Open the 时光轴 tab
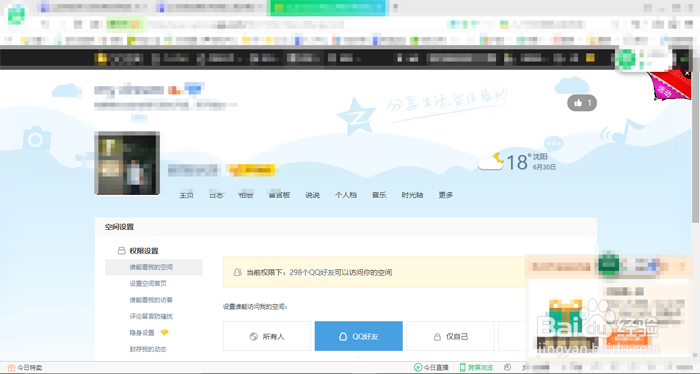 click(x=412, y=195)
